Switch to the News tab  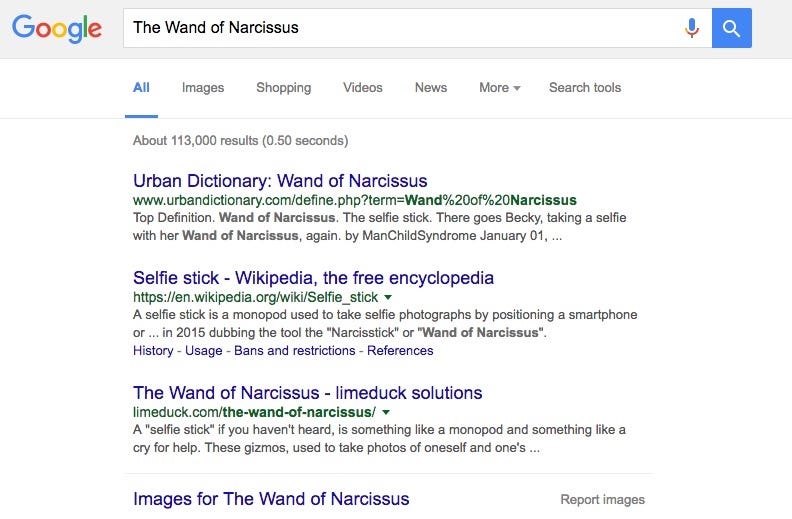tap(431, 87)
